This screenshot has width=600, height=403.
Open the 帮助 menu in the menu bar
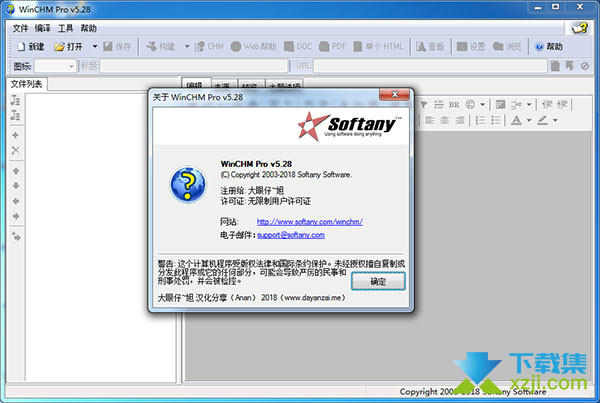click(88, 28)
